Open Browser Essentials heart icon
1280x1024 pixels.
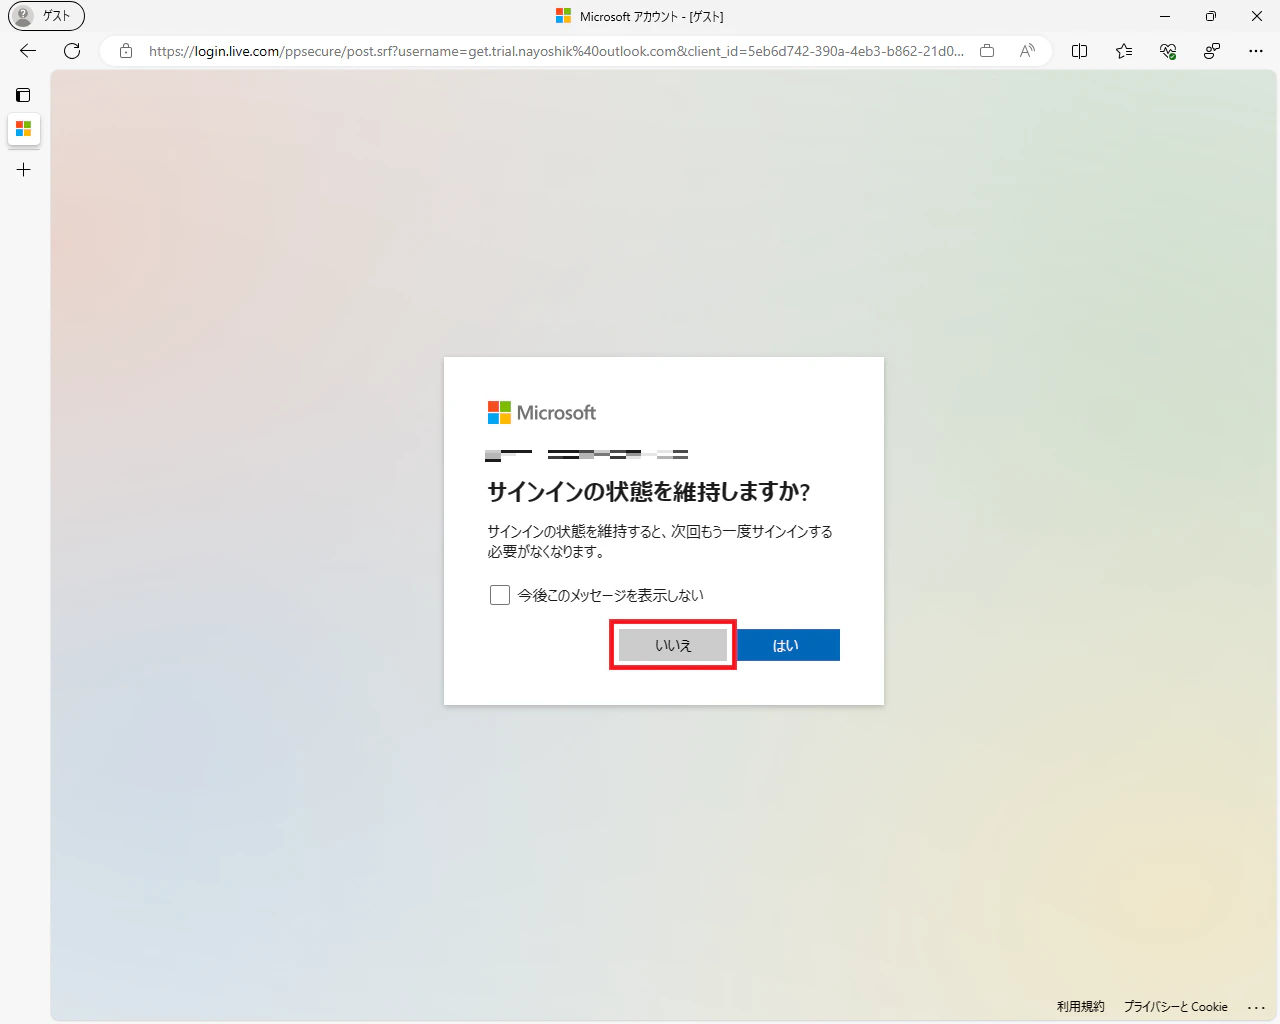(1168, 51)
